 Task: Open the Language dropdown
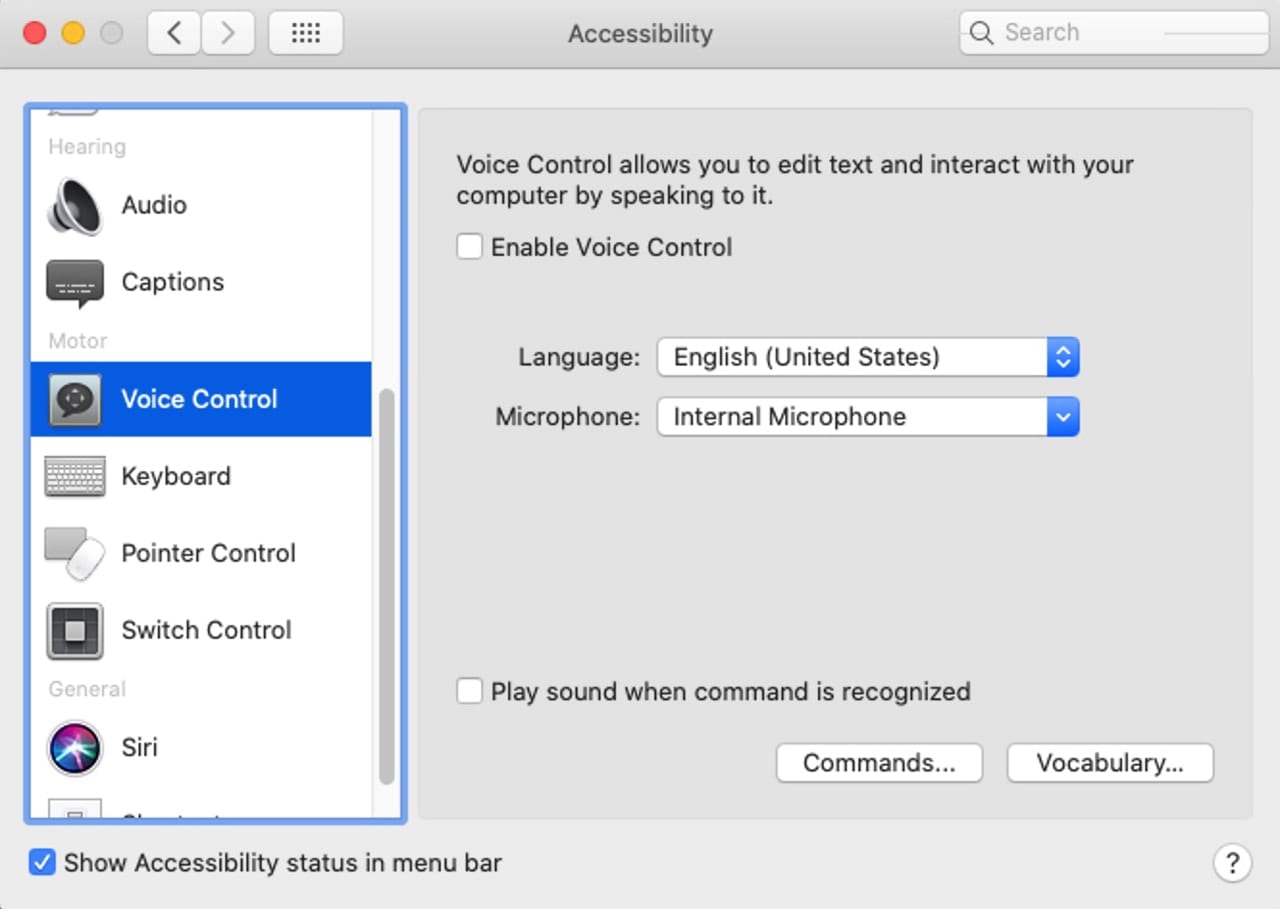point(867,357)
